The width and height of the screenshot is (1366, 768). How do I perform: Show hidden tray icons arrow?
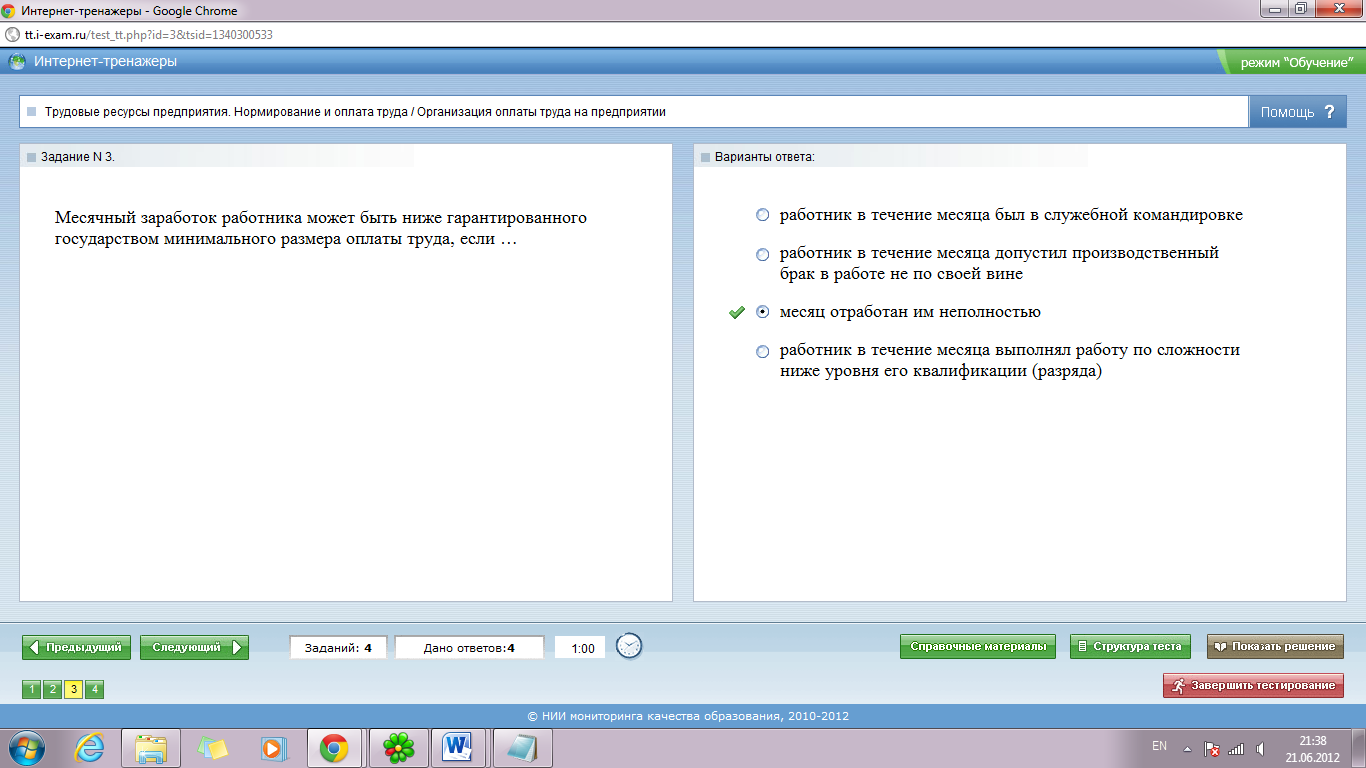pyautogui.click(x=1187, y=748)
